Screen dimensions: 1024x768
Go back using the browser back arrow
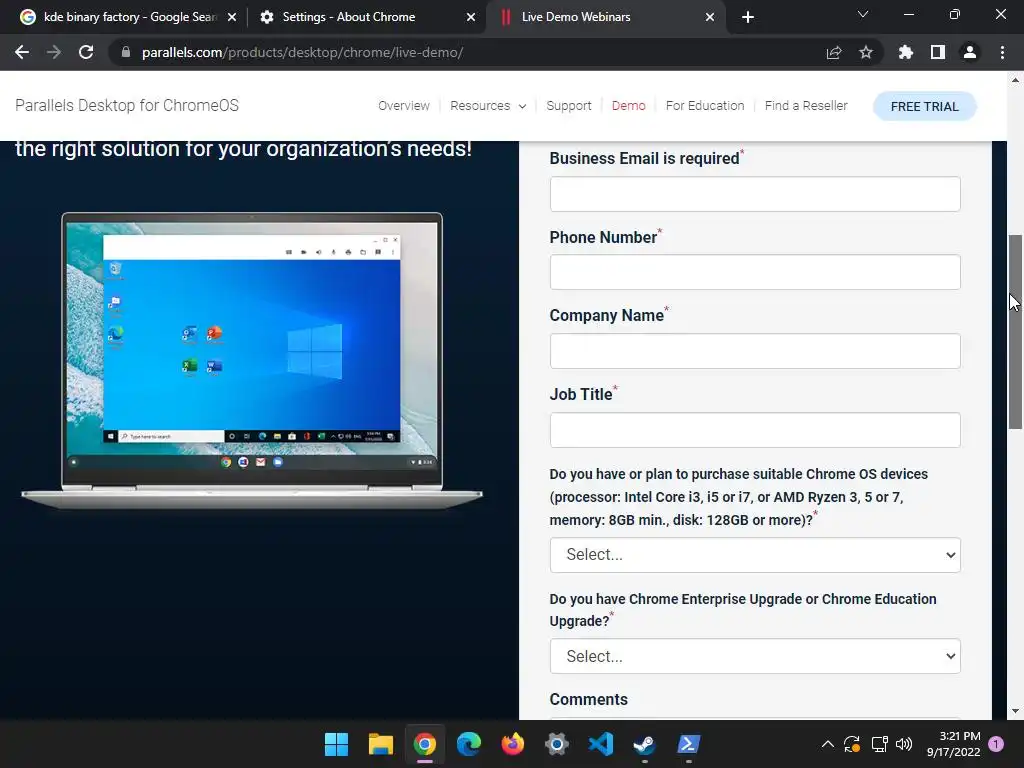coord(22,52)
